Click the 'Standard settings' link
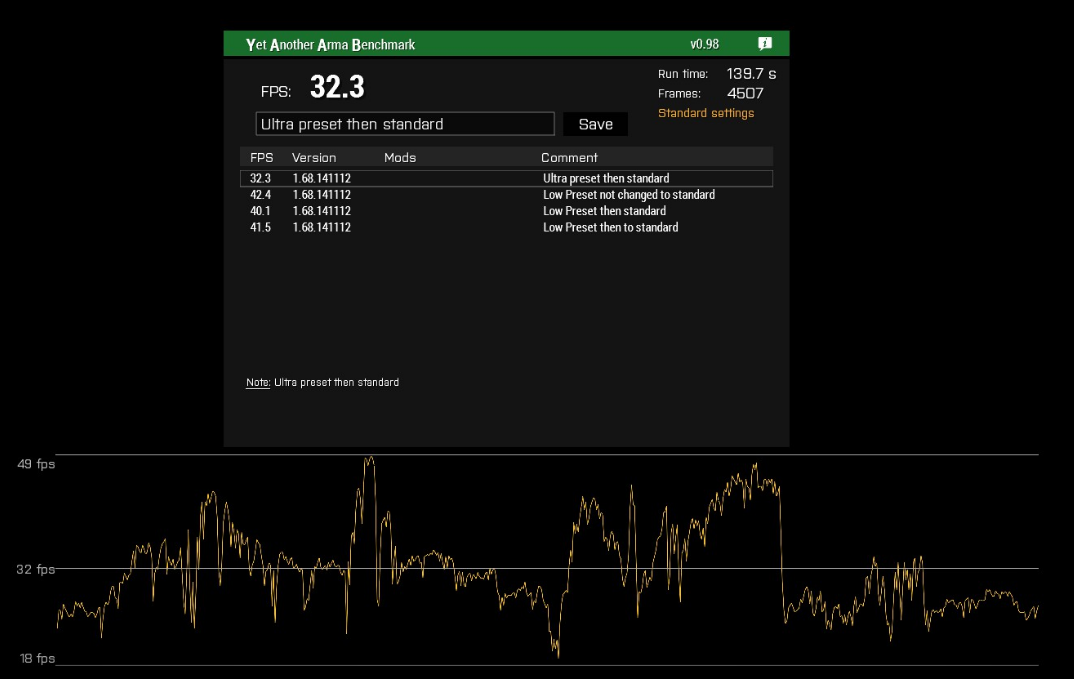1074x679 pixels. tap(705, 113)
